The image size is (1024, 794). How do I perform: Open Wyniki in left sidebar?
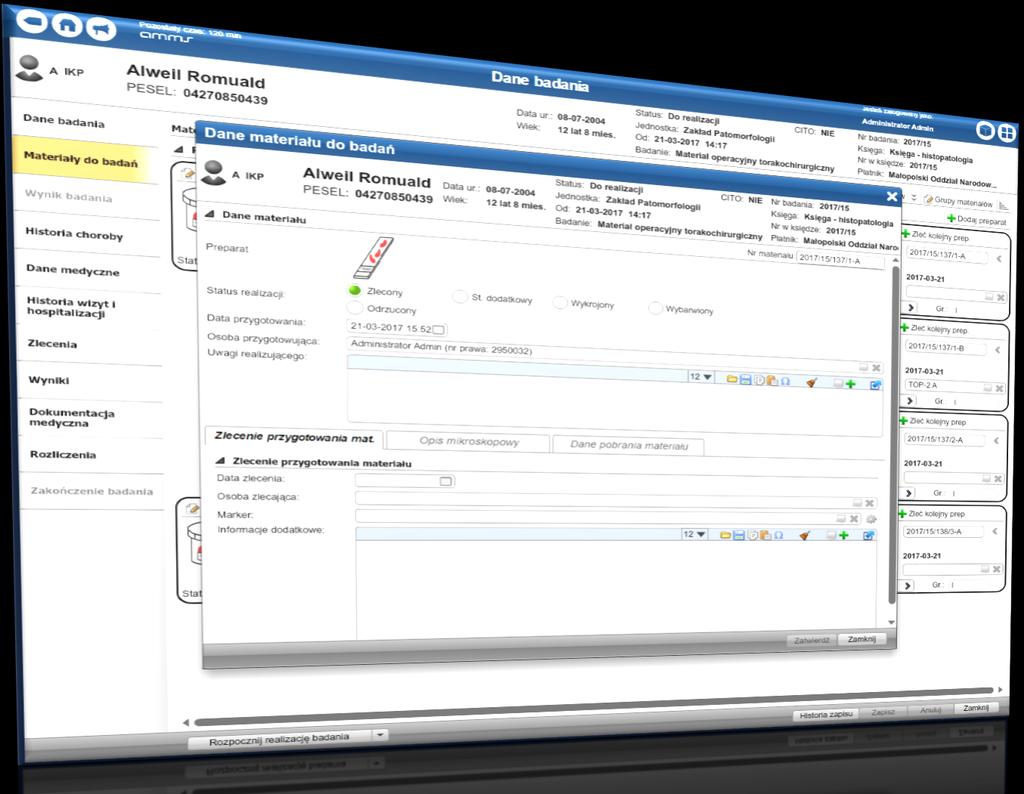coord(49,380)
